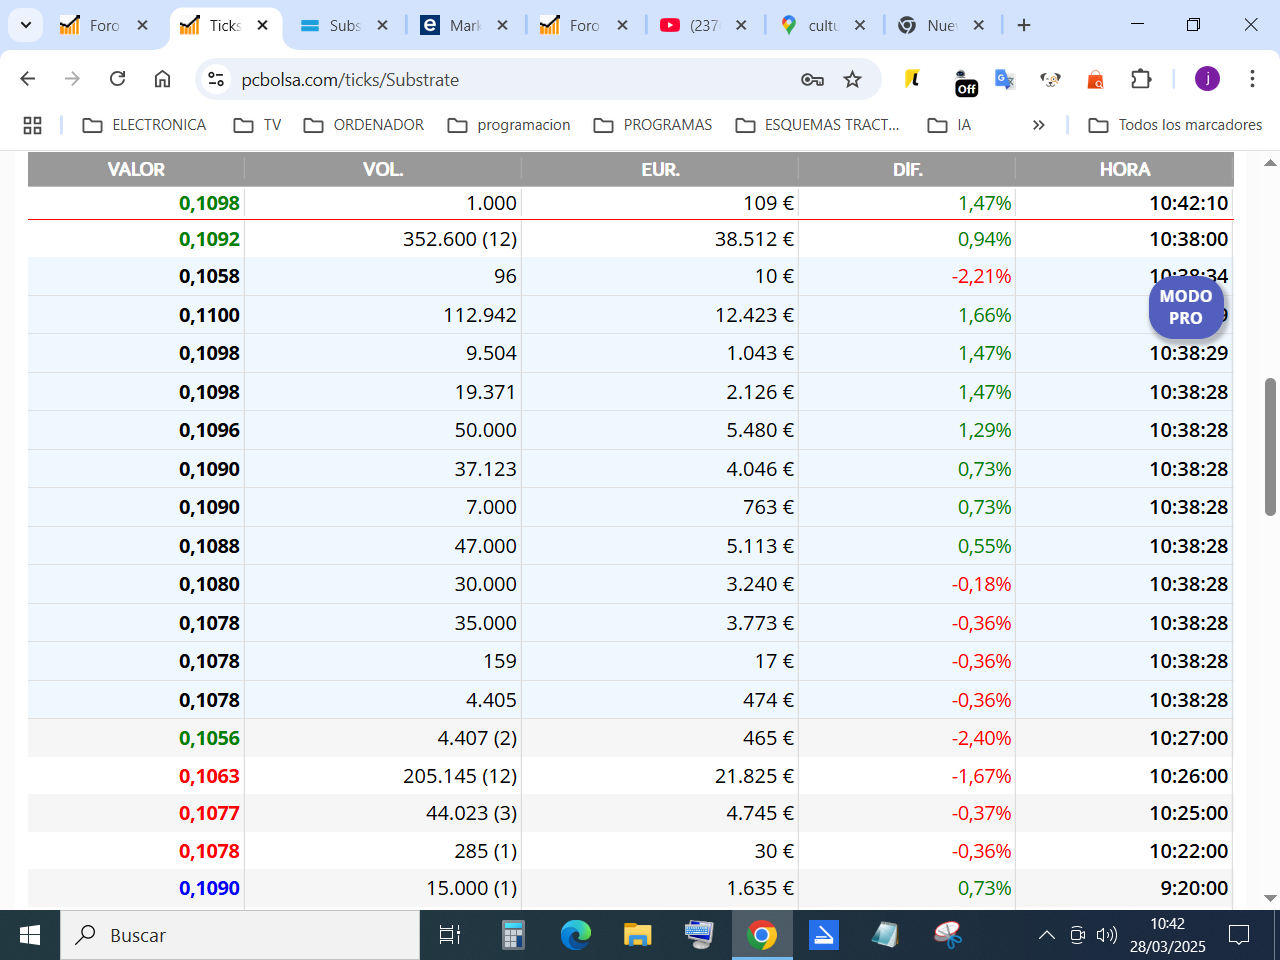Expand the tab search dropdown arrow

(25, 25)
